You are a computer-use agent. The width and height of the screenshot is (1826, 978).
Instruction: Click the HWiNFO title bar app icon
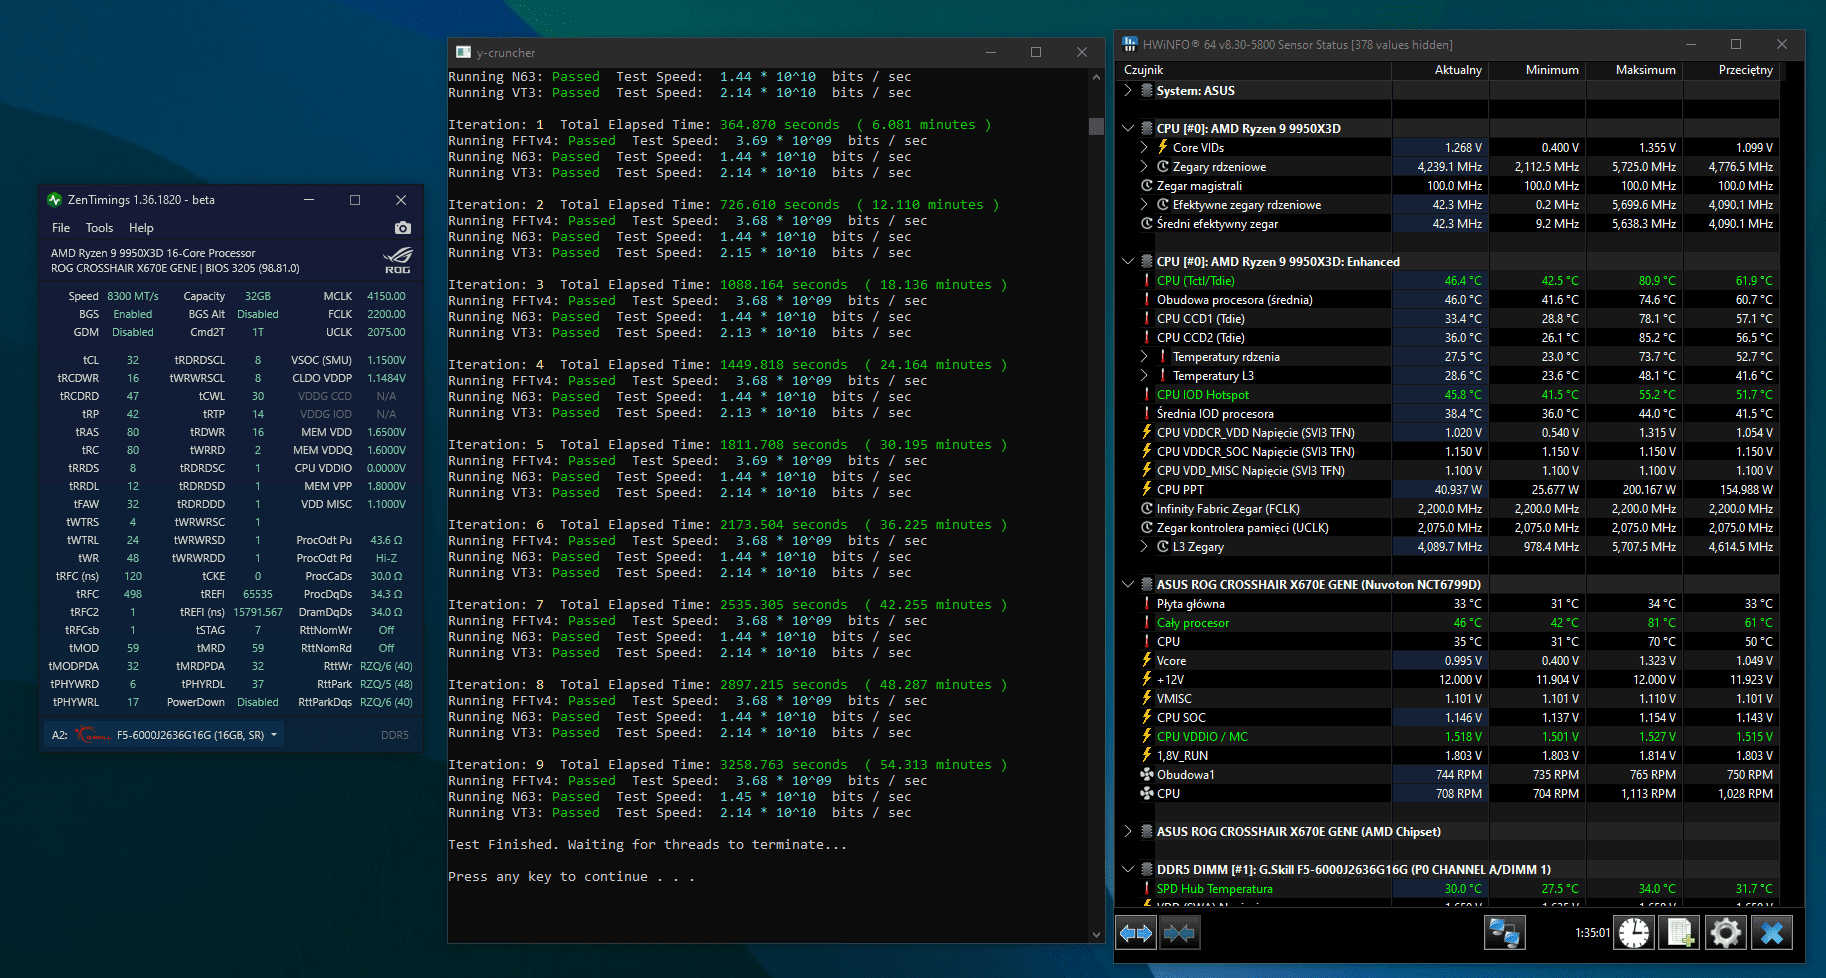point(1130,44)
